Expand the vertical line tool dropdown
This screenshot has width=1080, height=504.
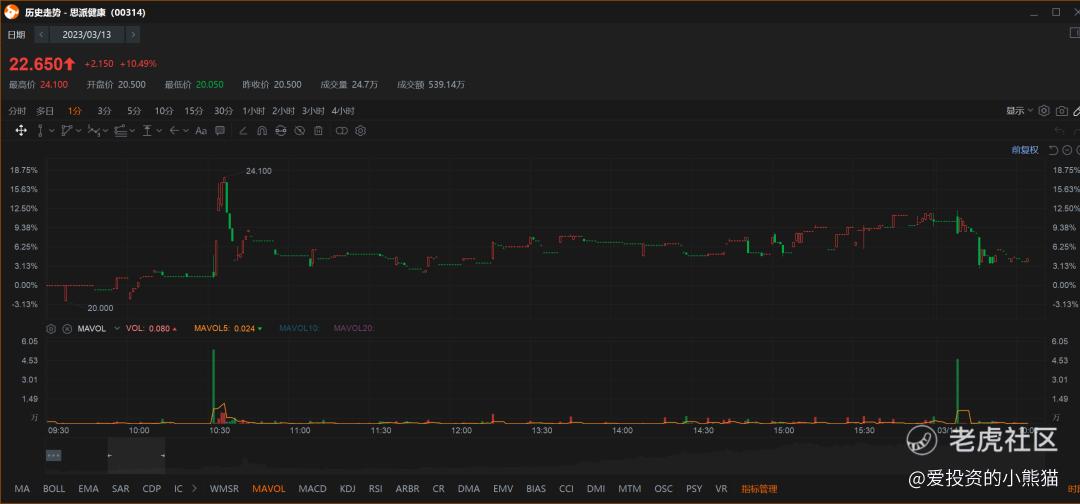[52, 131]
